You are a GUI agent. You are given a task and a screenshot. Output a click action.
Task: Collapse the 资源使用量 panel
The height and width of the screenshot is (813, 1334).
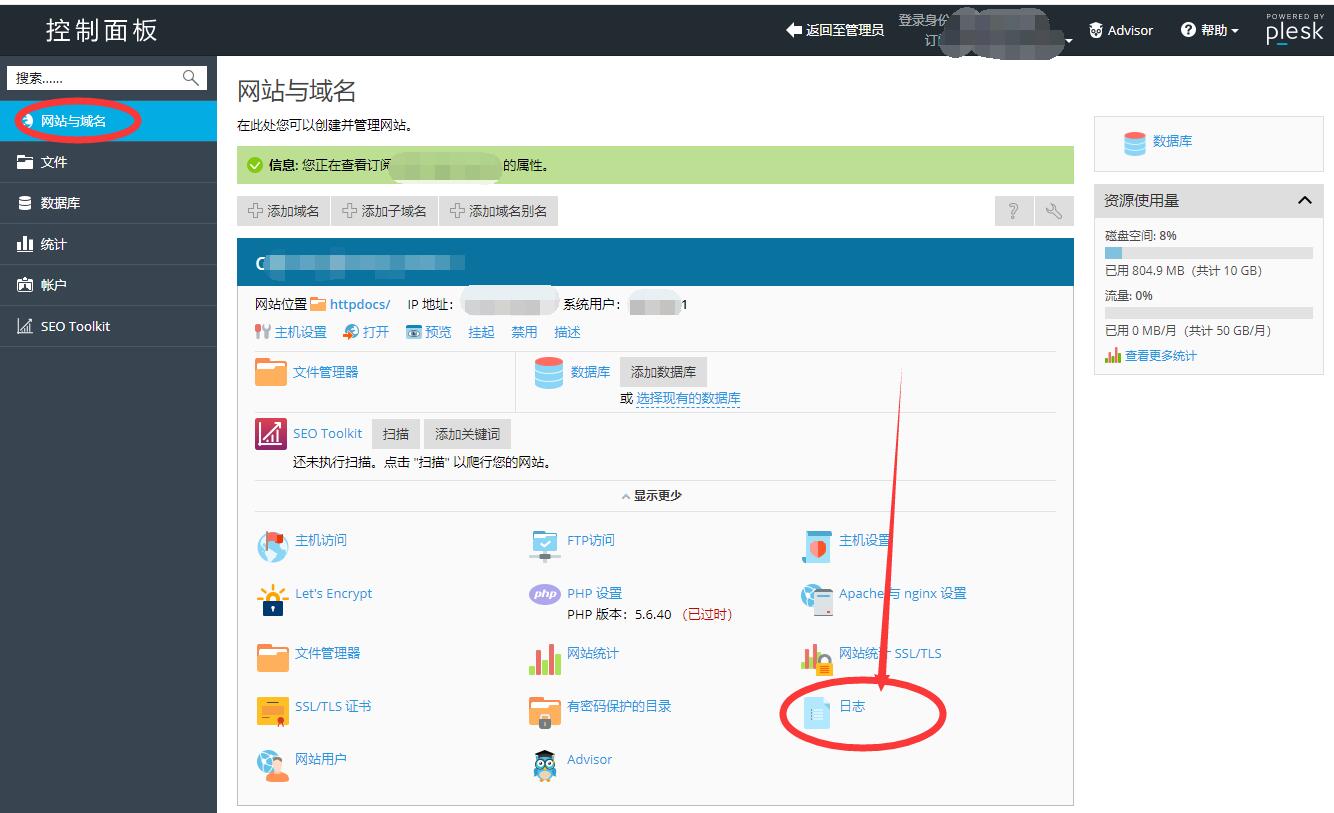tap(1304, 200)
